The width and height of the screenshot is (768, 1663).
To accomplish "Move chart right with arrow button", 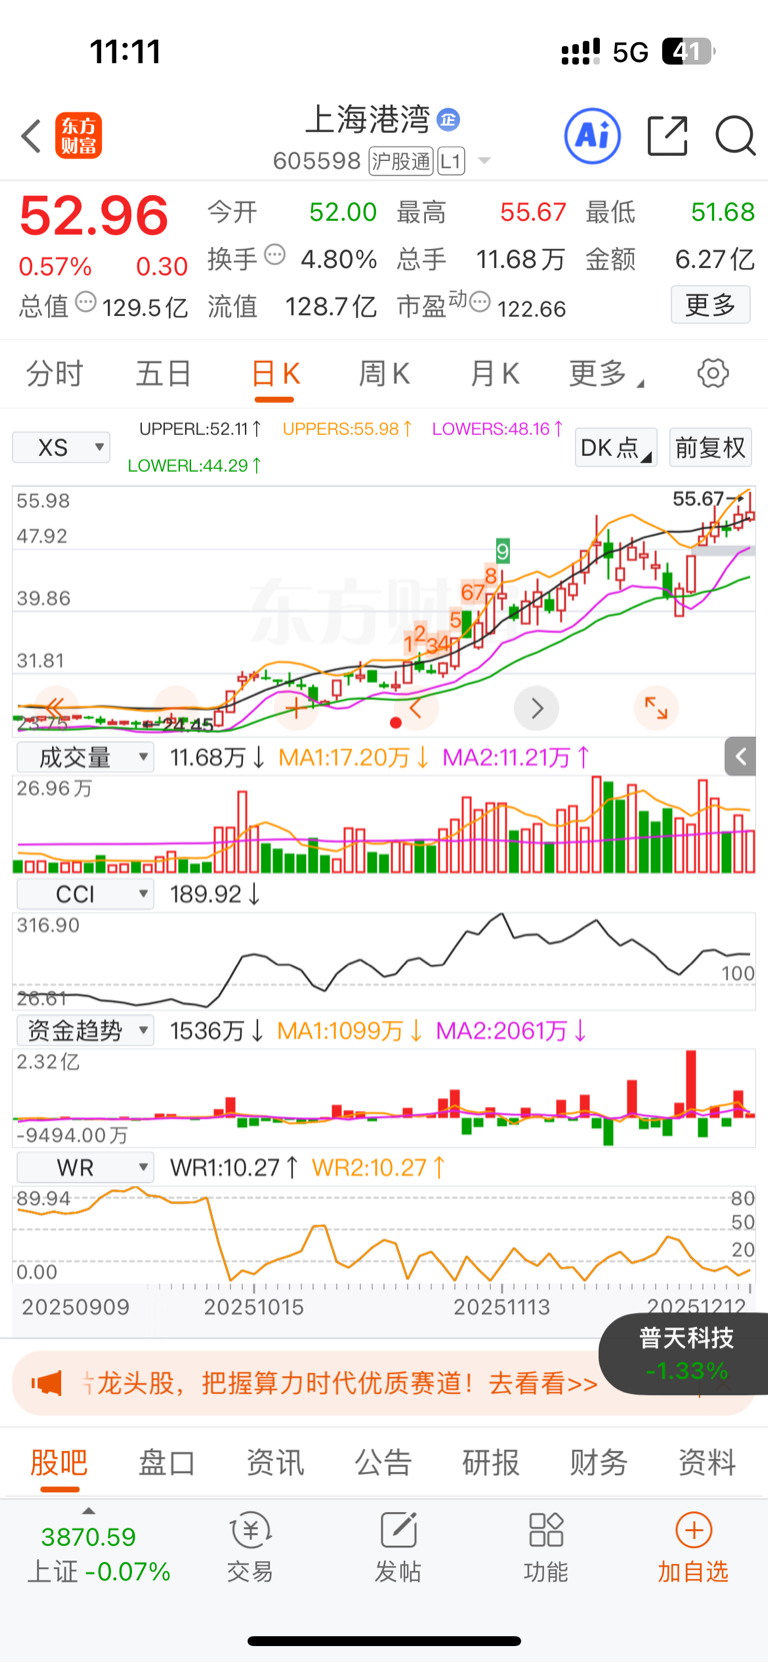I will (x=537, y=708).
